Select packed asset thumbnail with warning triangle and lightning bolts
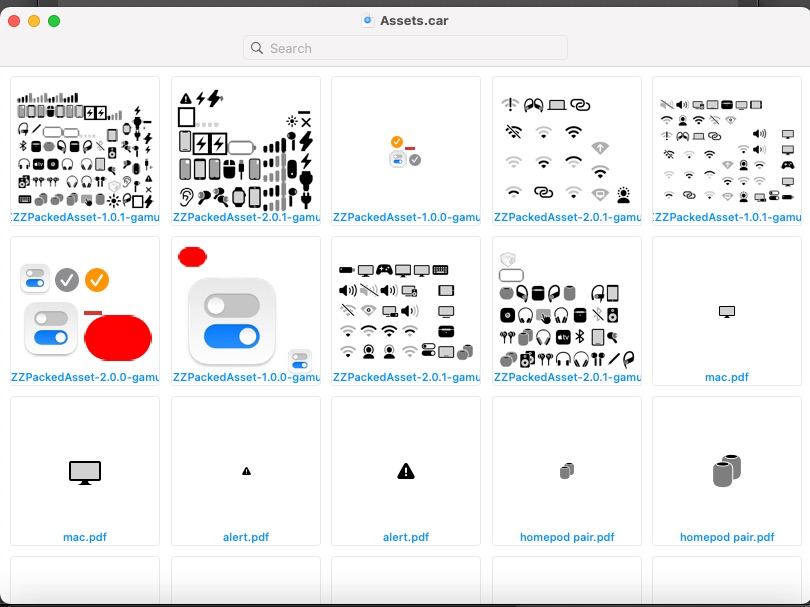The image size is (810, 607). (246, 150)
